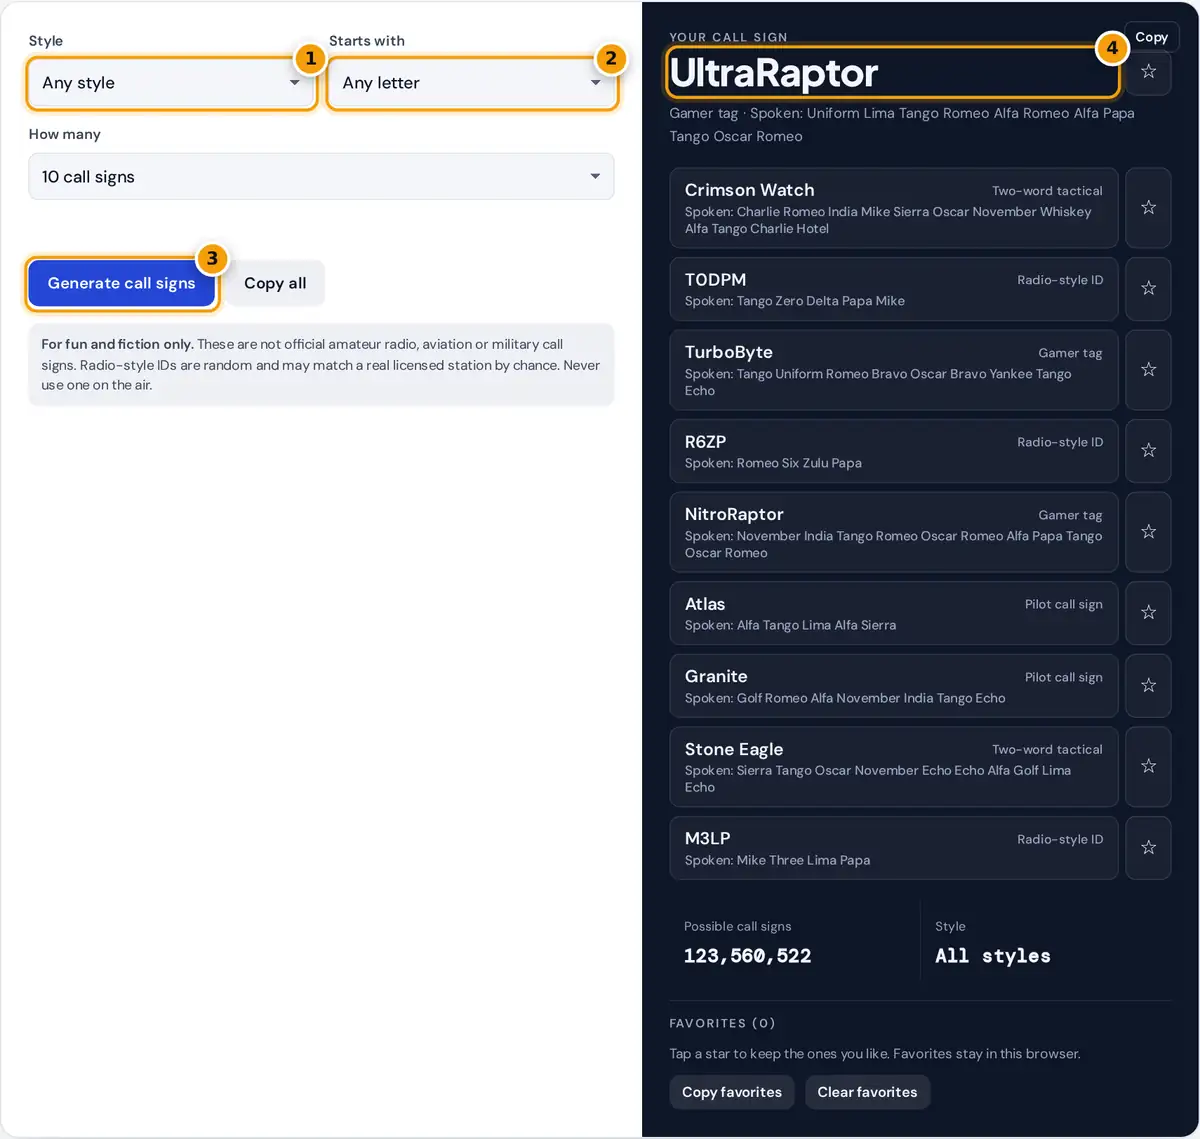Screen dimensions: 1200x1139
Task: Click 'Spoken: Romeo Six Zulu Papa' text
Action: (x=773, y=463)
